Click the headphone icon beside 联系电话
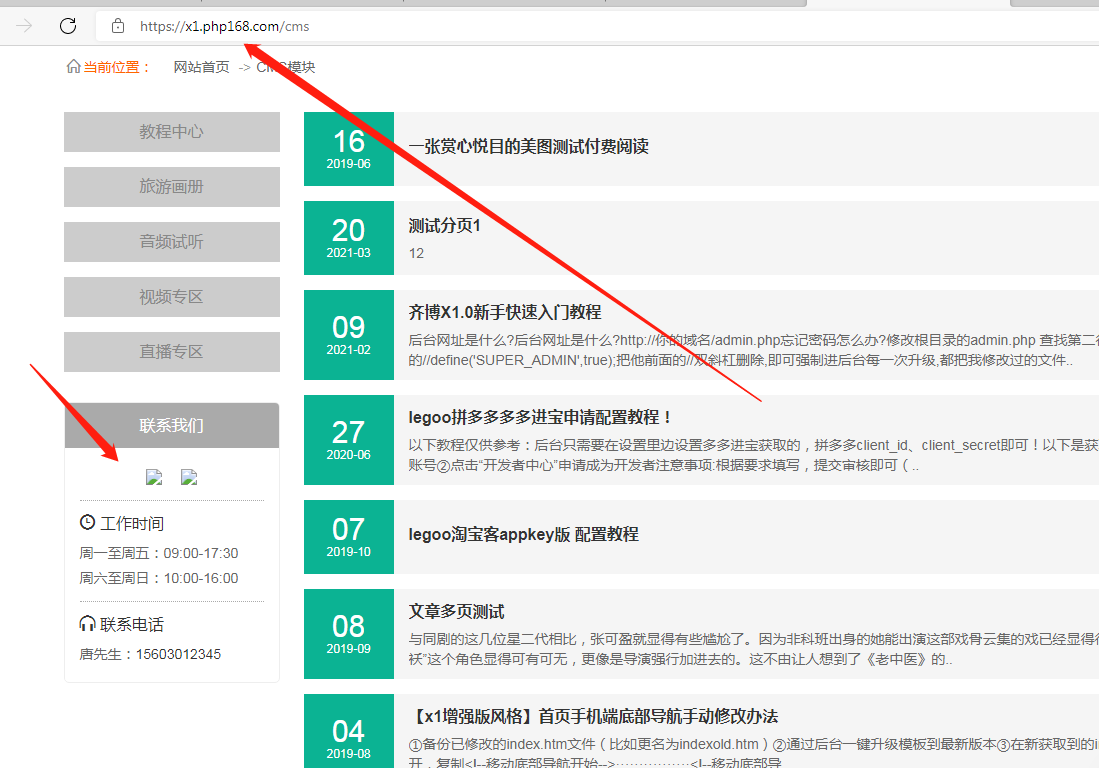The width and height of the screenshot is (1099, 768). tap(88, 623)
